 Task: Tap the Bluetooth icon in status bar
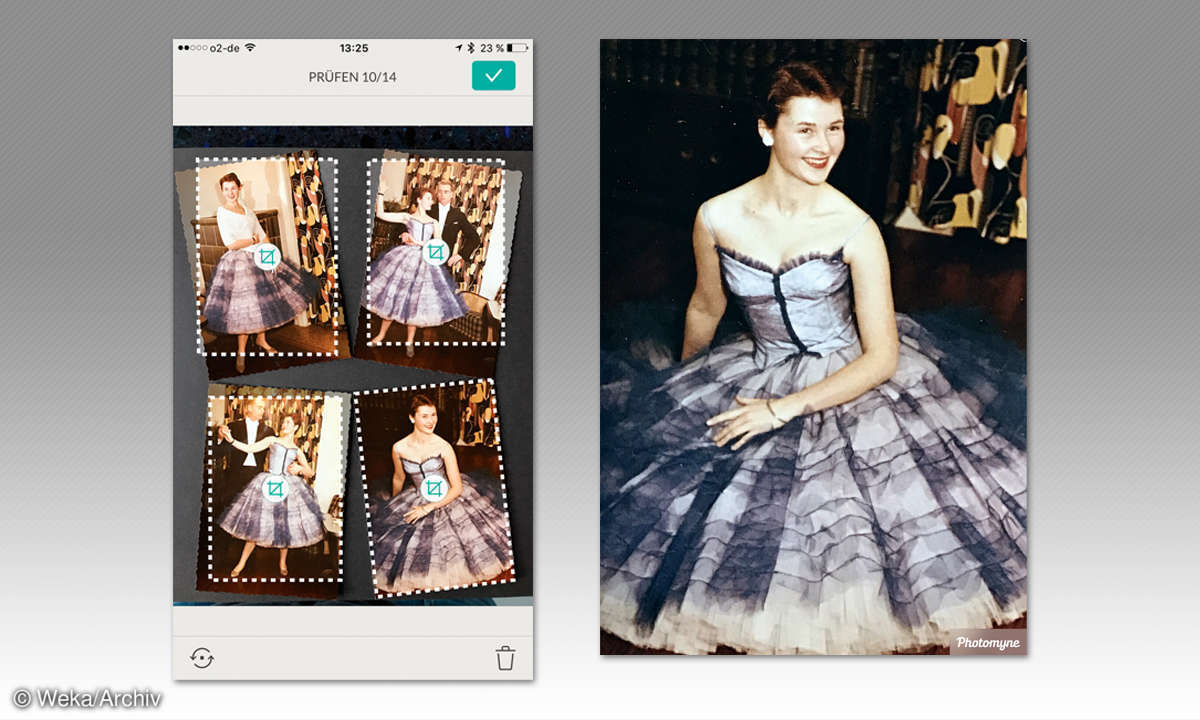click(471, 47)
